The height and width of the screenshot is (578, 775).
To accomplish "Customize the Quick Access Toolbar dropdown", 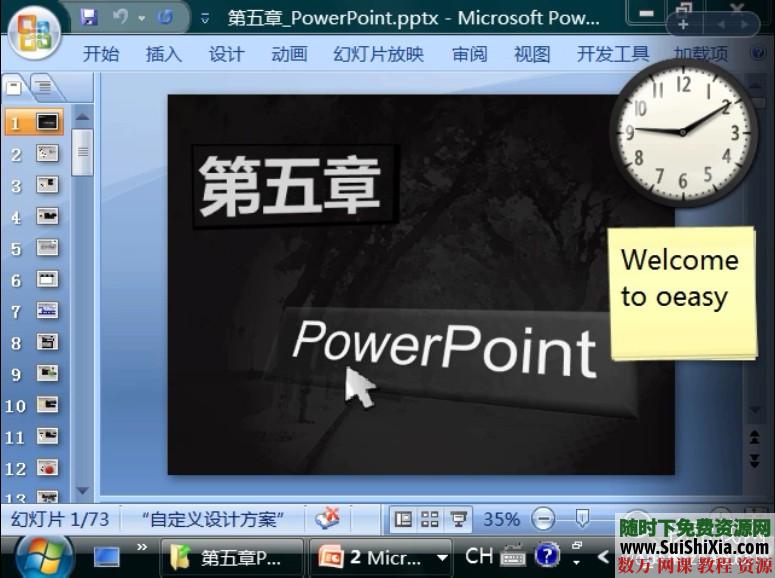I will (205, 19).
